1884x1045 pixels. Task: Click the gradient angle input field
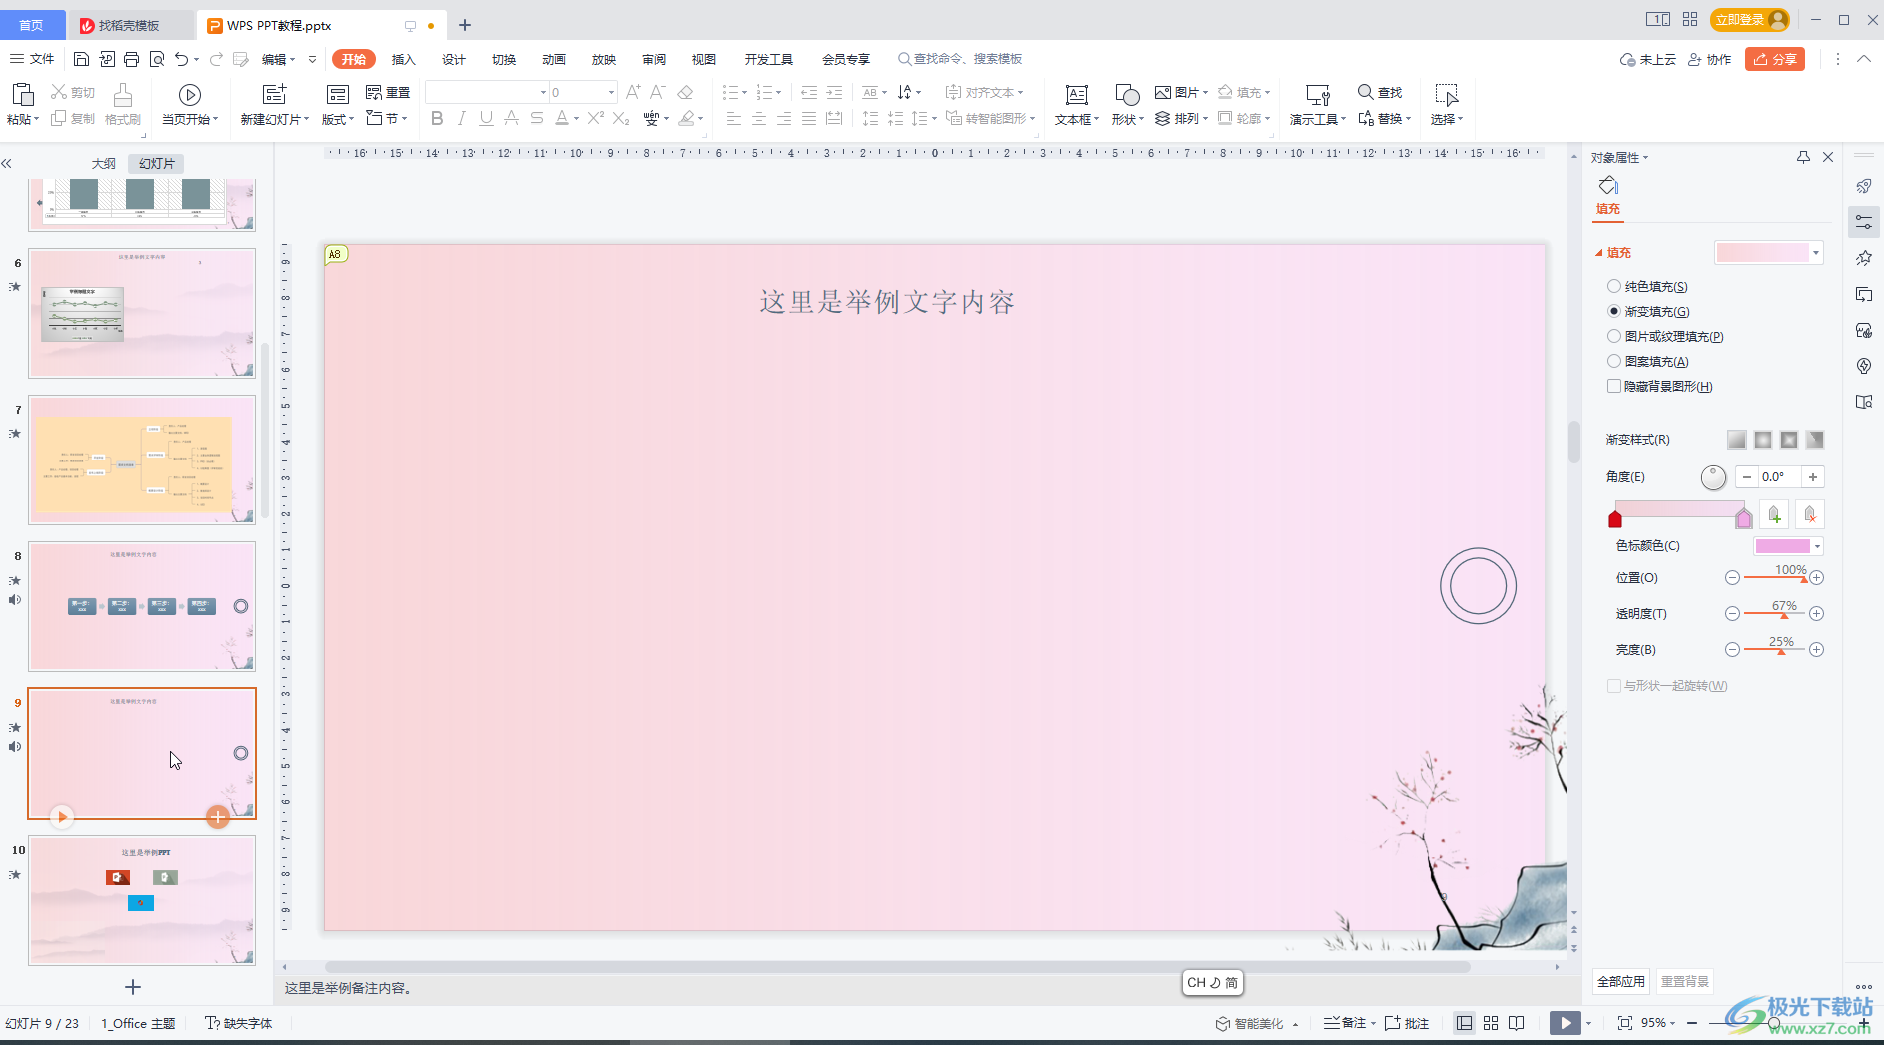[x=1779, y=477]
